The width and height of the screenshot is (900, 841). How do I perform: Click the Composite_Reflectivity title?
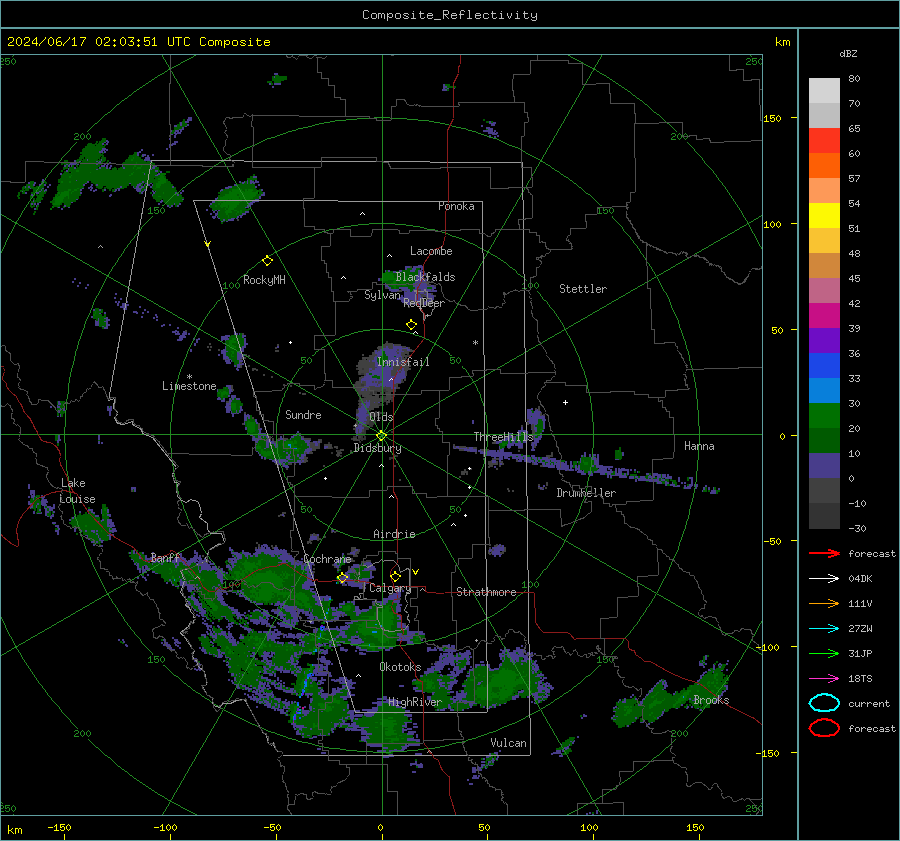(450, 15)
